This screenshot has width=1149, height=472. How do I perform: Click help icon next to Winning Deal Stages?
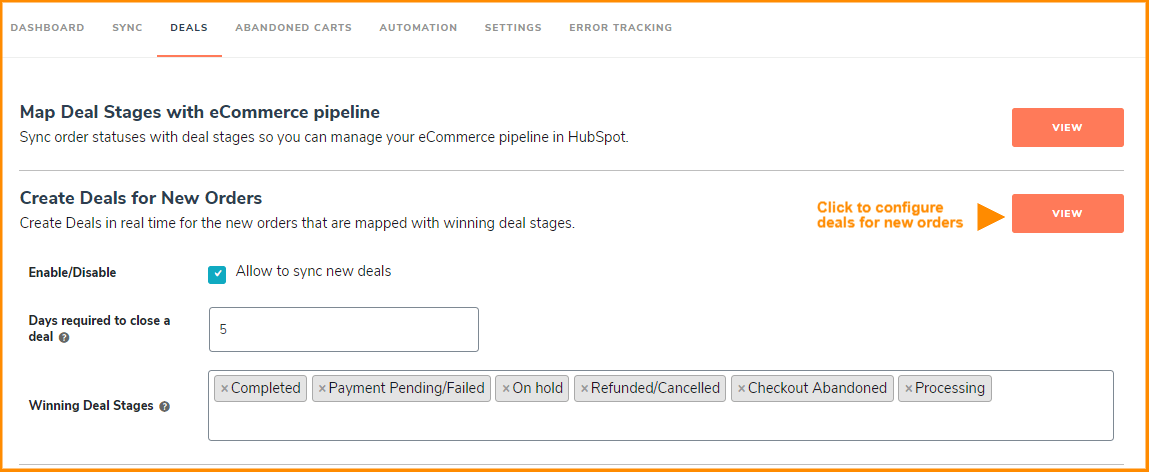click(164, 406)
